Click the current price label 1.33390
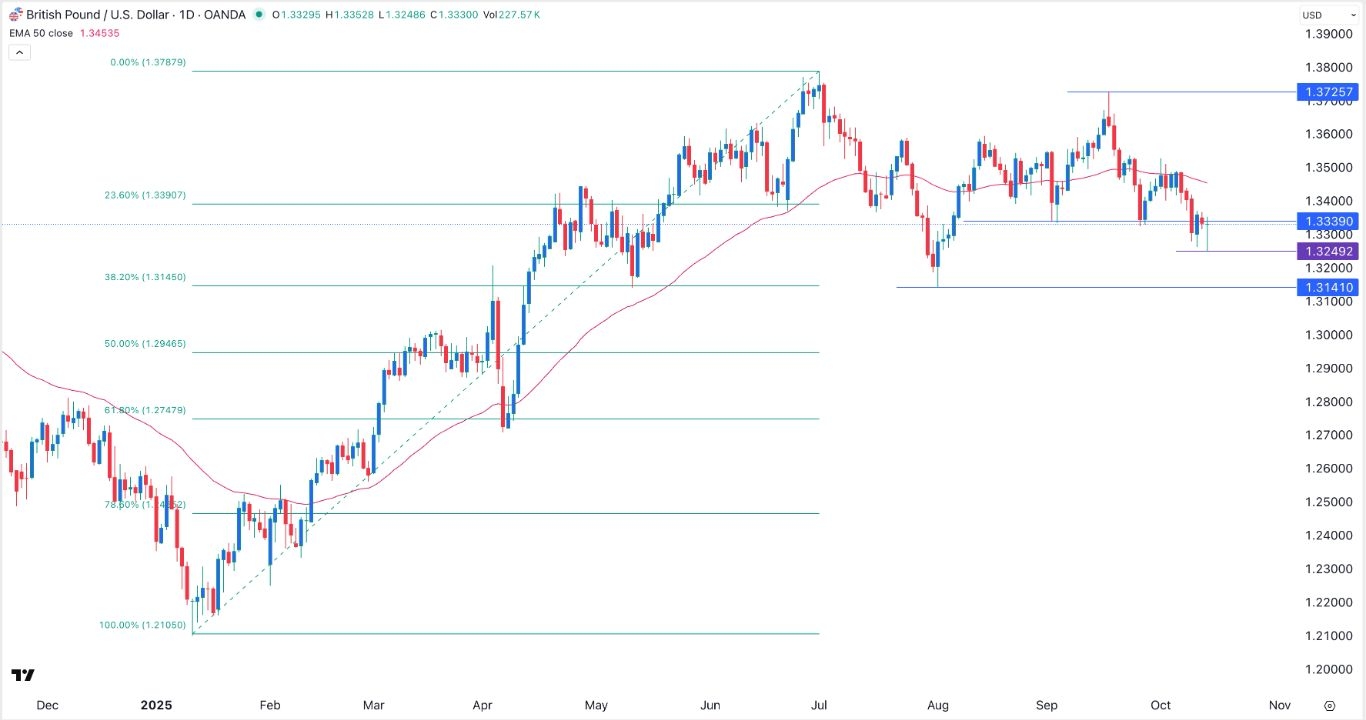 pyautogui.click(x=1328, y=221)
